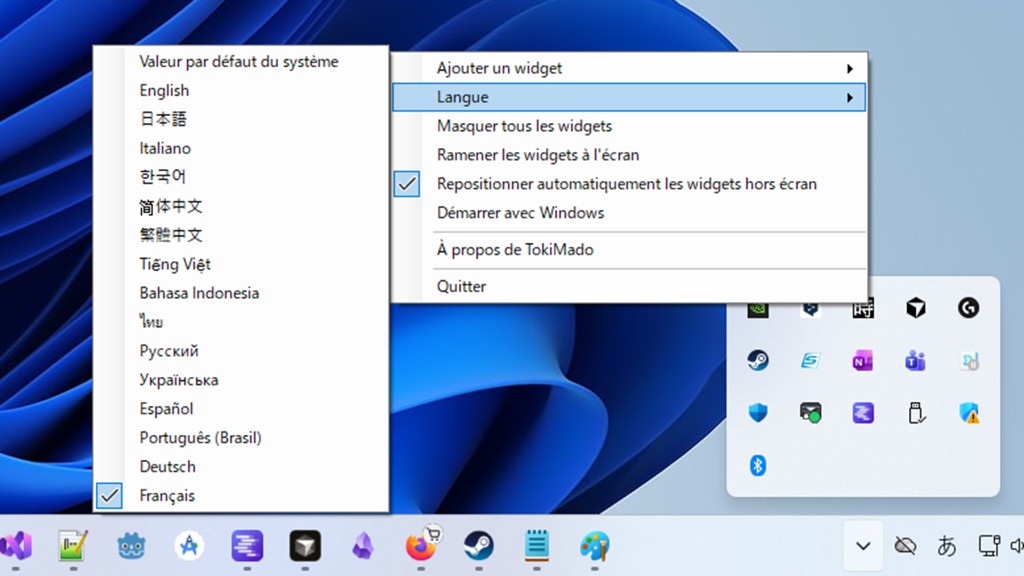Switch language to ไทย
Viewport: 1024px width, 576px height.
[241, 322]
